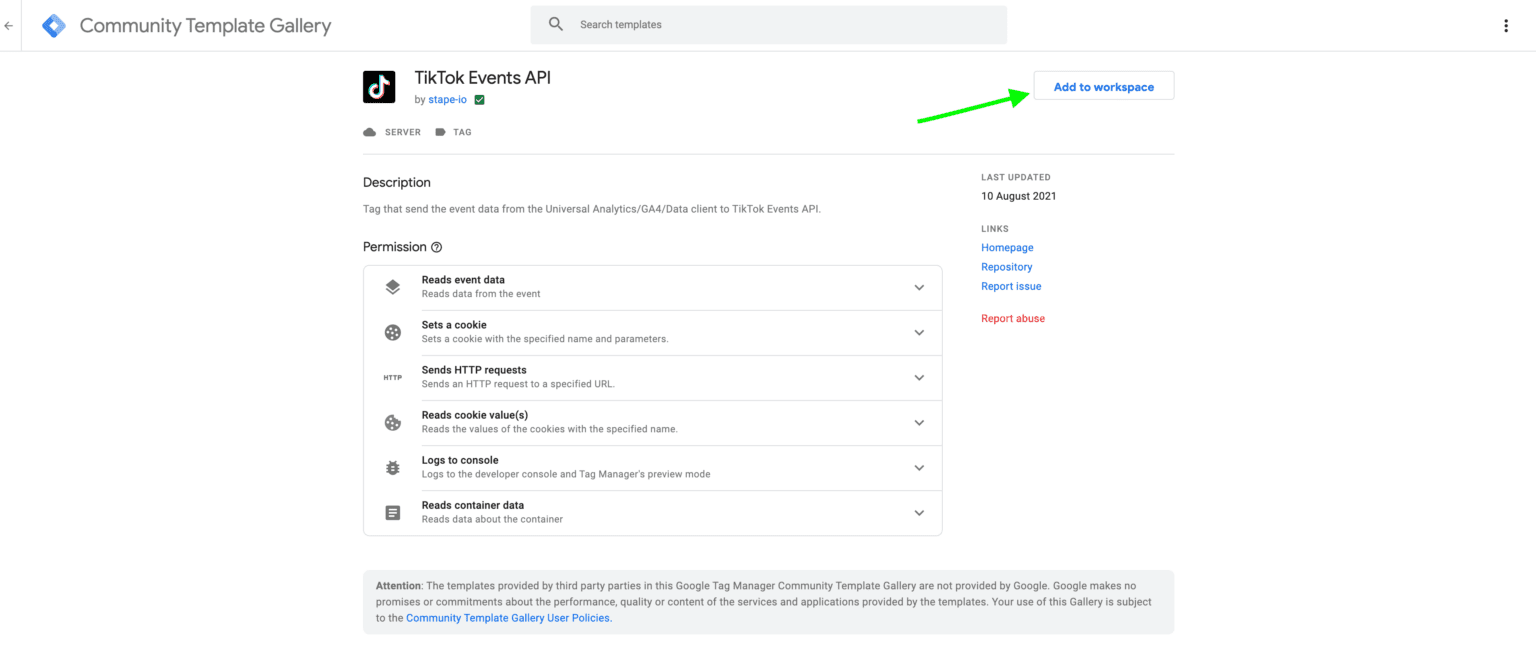Click the Google Tag Manager logo
This screenshot has height=665, width=1536.
[54, 26]
